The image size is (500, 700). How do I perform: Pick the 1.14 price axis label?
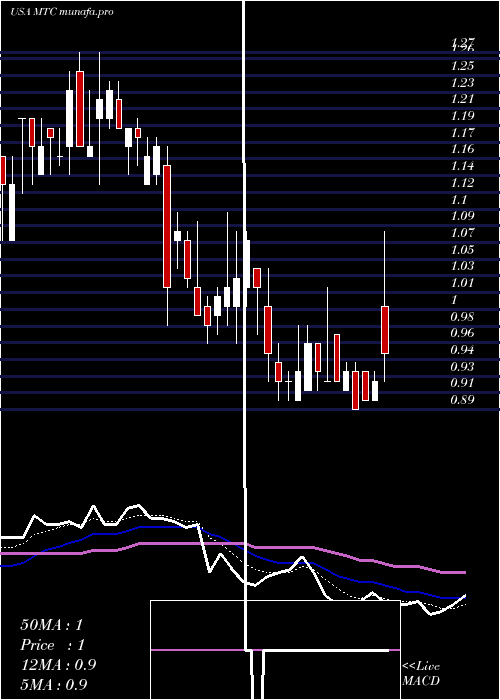point(462,166)
